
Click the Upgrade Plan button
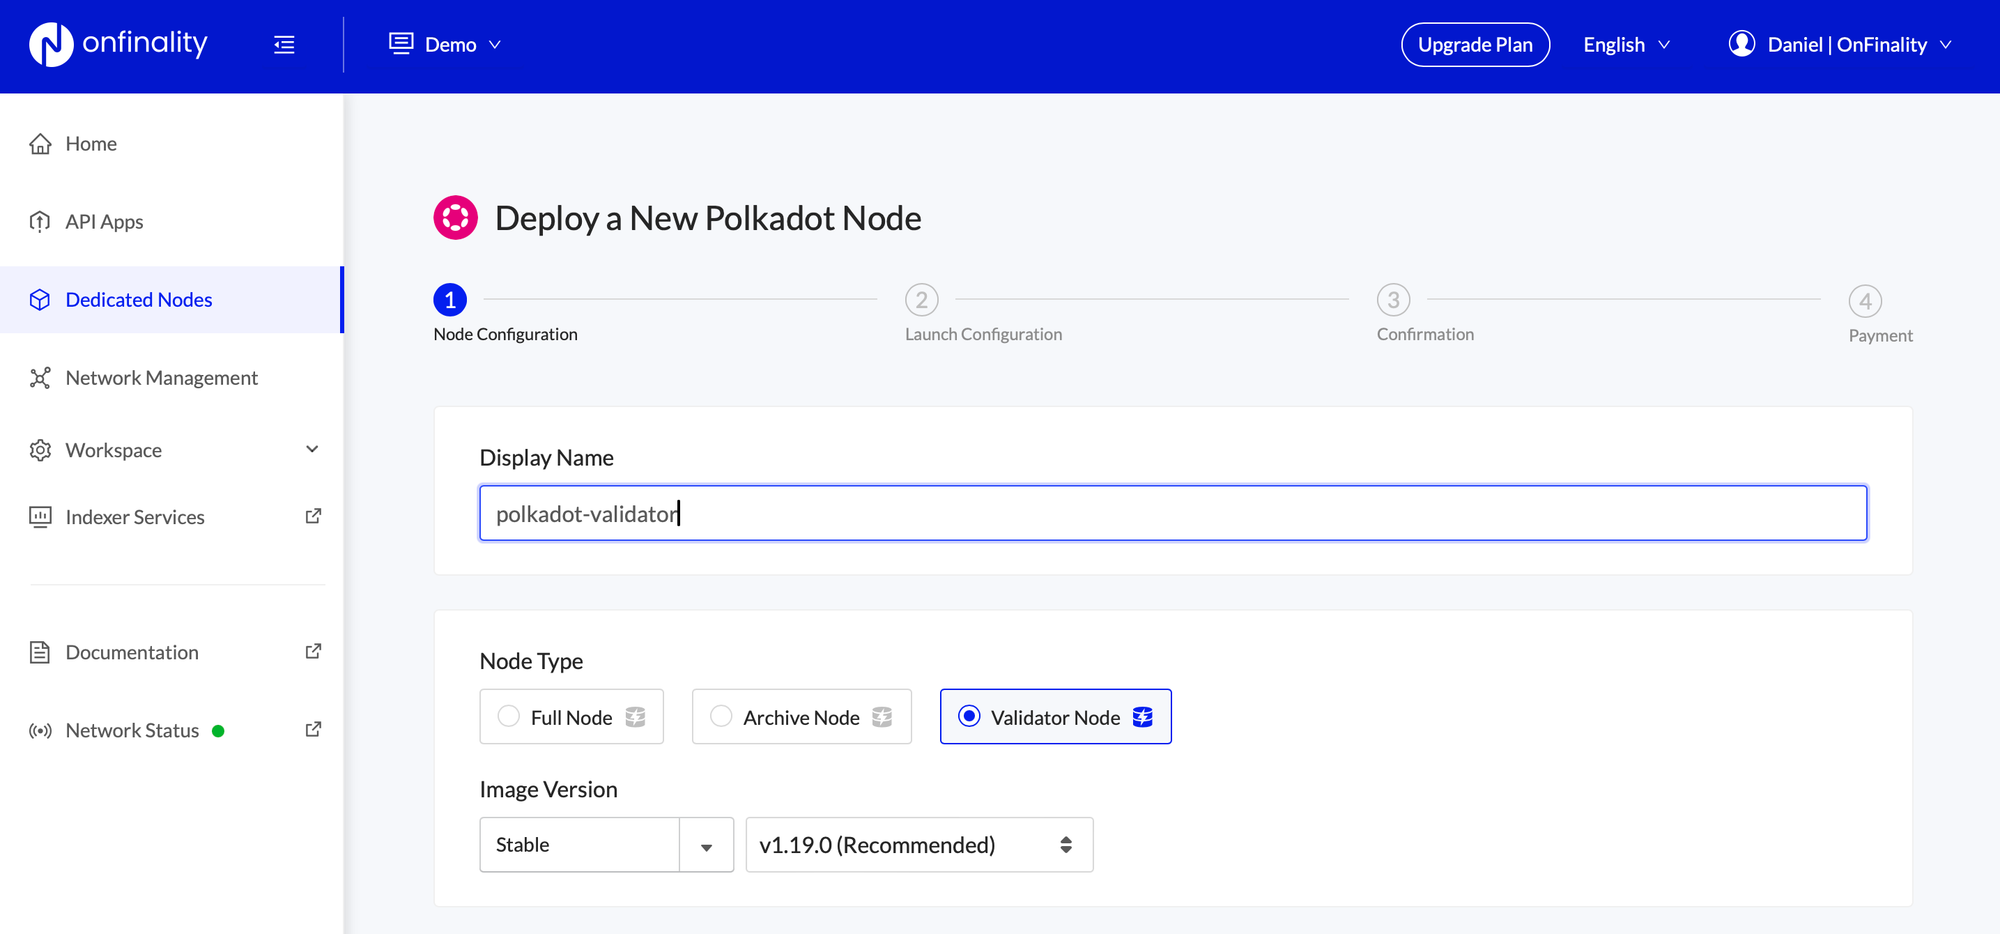(1475, 44)
